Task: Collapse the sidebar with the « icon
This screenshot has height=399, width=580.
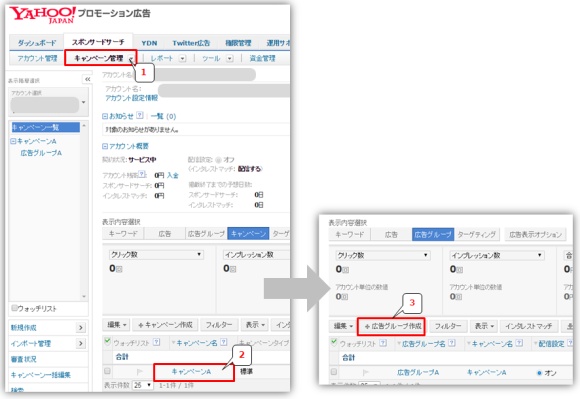Action: tap(87, 79)
